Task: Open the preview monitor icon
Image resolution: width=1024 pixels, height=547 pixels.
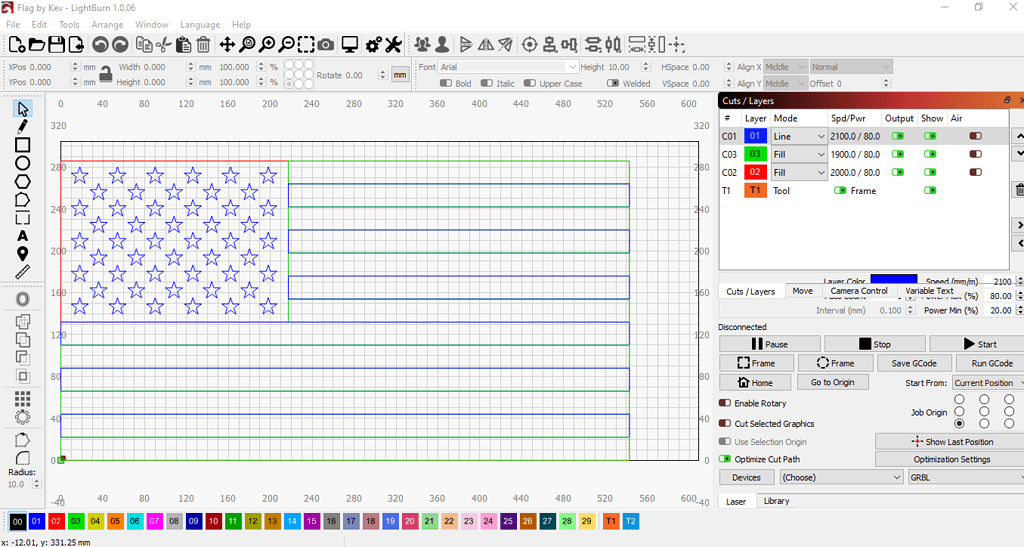Action: click(x=350, y=44)
